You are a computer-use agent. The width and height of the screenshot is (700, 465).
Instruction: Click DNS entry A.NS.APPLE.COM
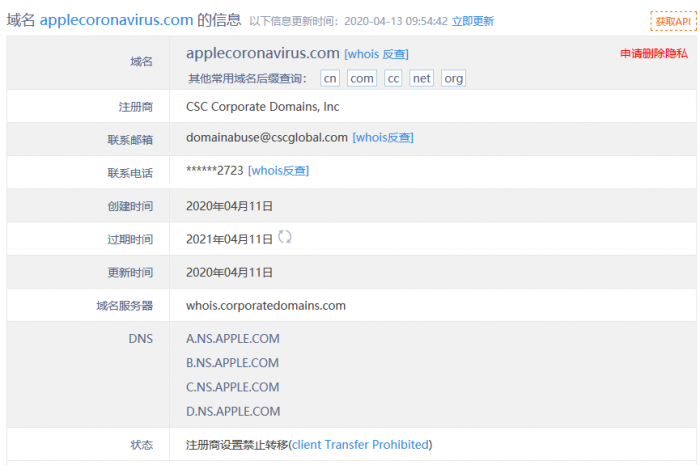point(233,339)
